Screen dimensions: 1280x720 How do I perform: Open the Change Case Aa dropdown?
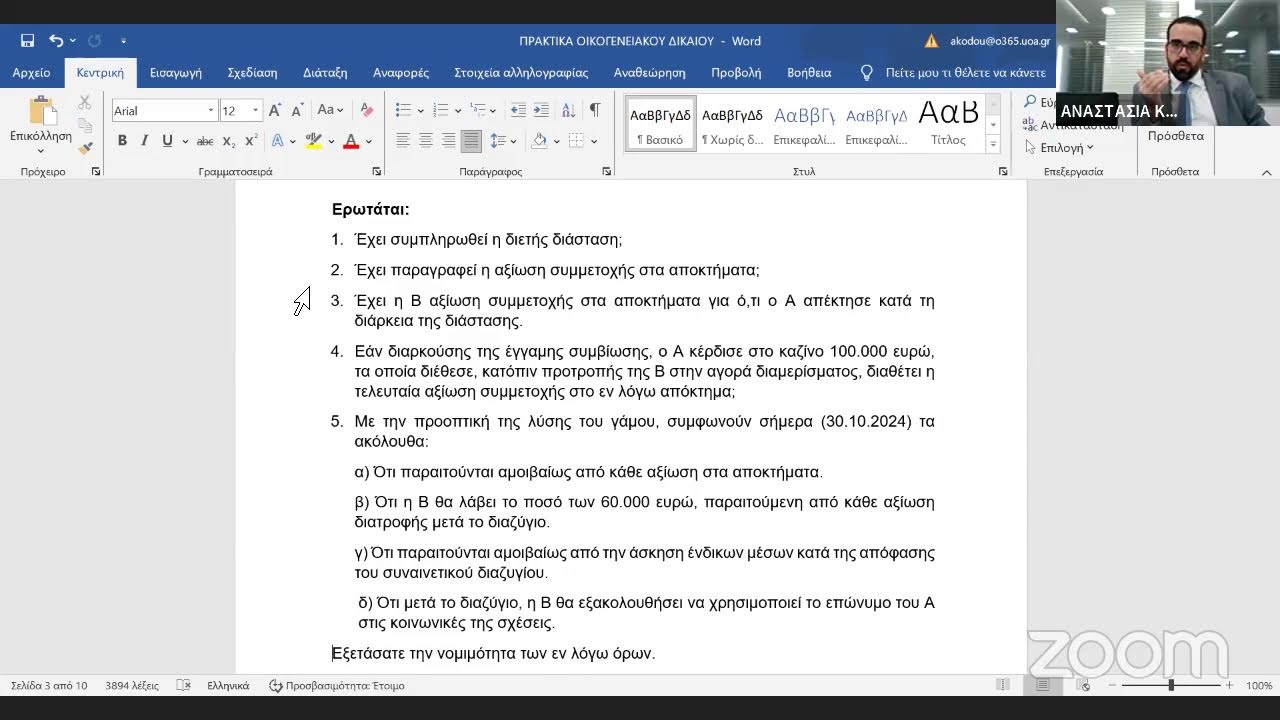(330, 110)
